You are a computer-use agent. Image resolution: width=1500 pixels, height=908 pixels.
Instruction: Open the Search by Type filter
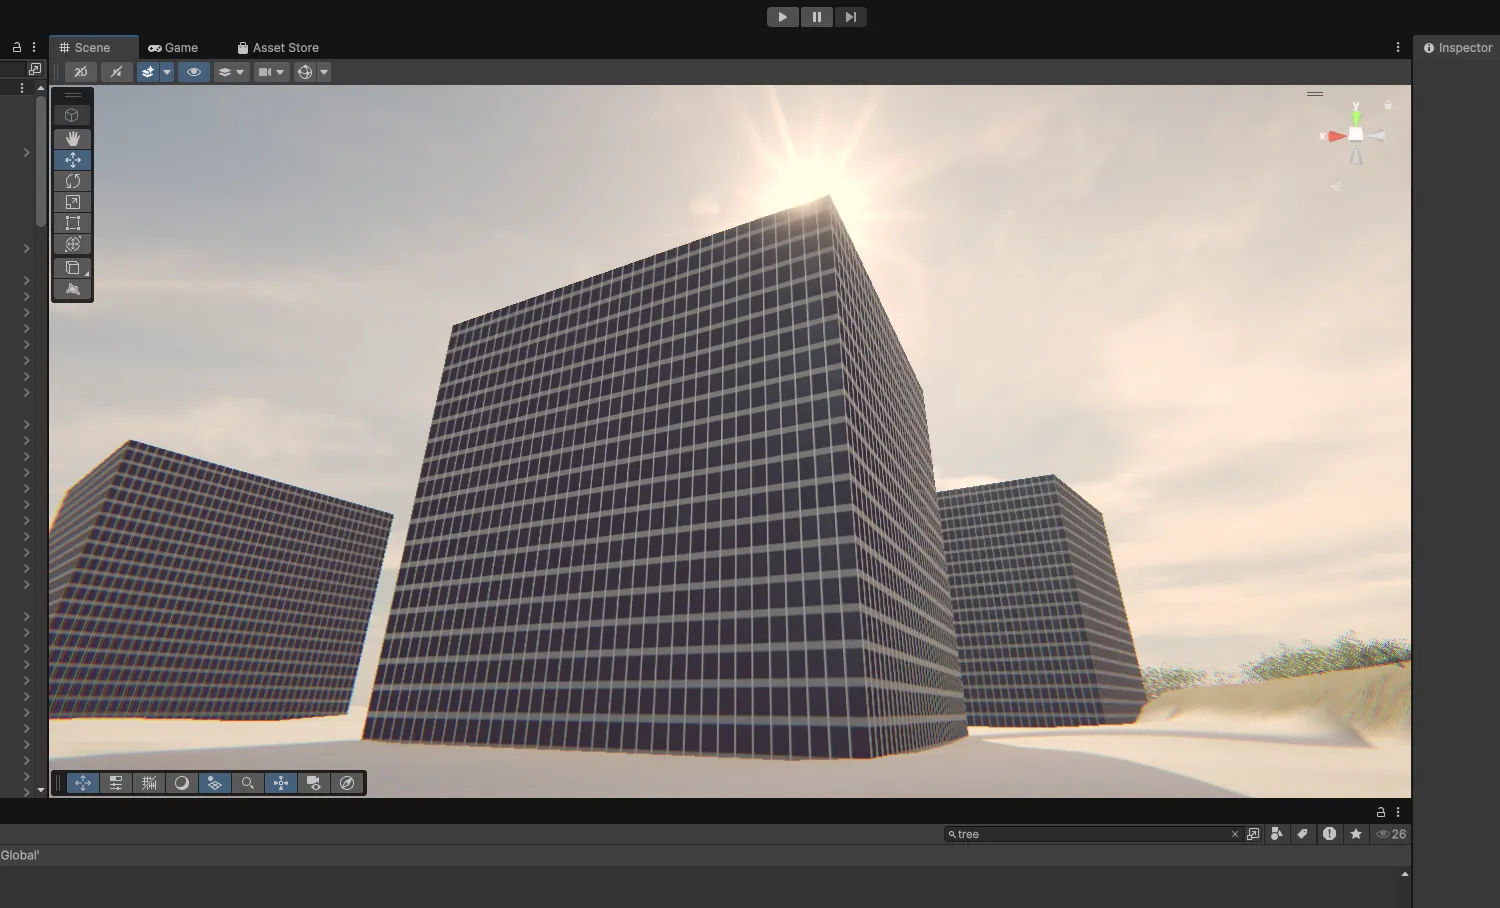click(x=1277, y=834)
